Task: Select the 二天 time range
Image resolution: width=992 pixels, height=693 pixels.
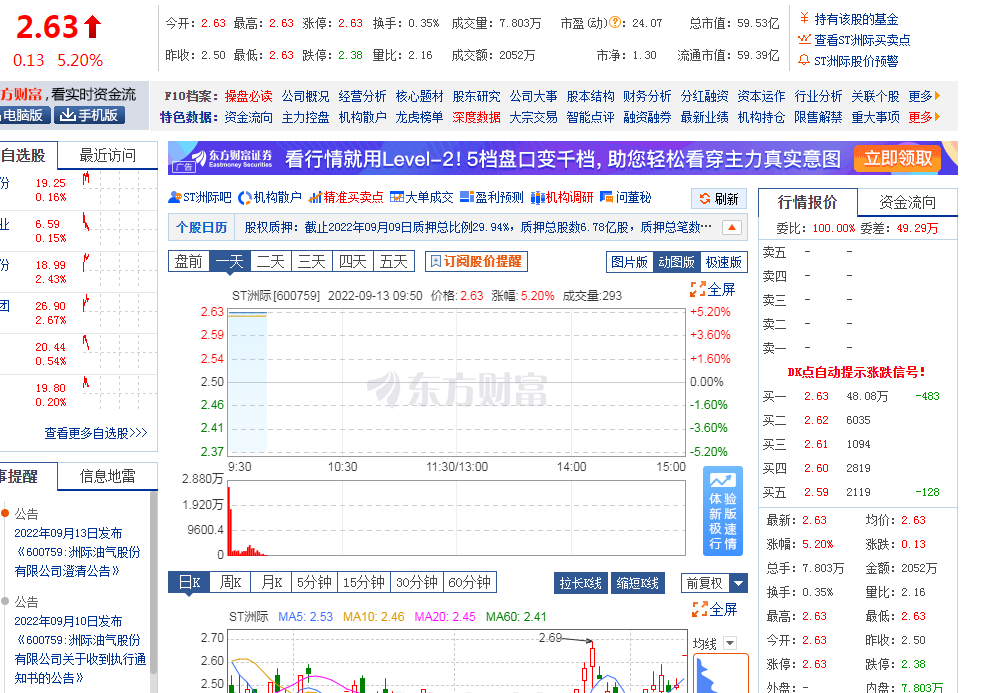Action: point(271,261)
